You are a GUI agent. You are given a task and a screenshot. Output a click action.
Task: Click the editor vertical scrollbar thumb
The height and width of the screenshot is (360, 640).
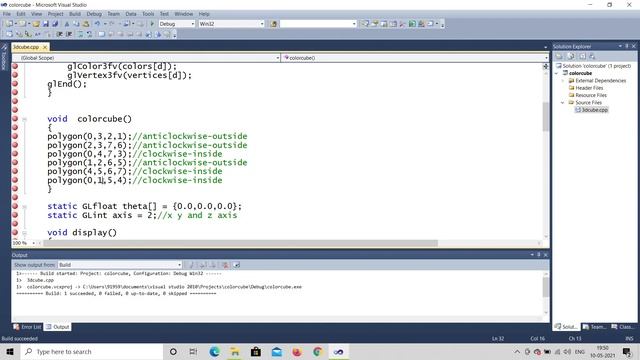546,117
